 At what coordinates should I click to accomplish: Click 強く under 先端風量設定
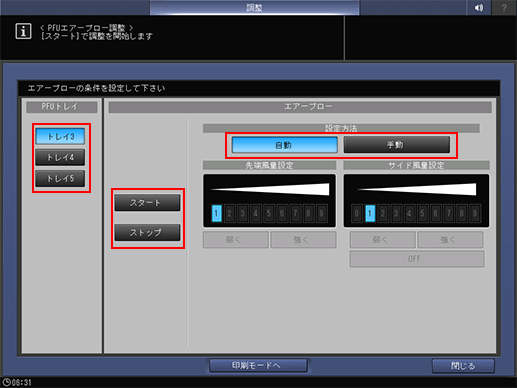303,240
